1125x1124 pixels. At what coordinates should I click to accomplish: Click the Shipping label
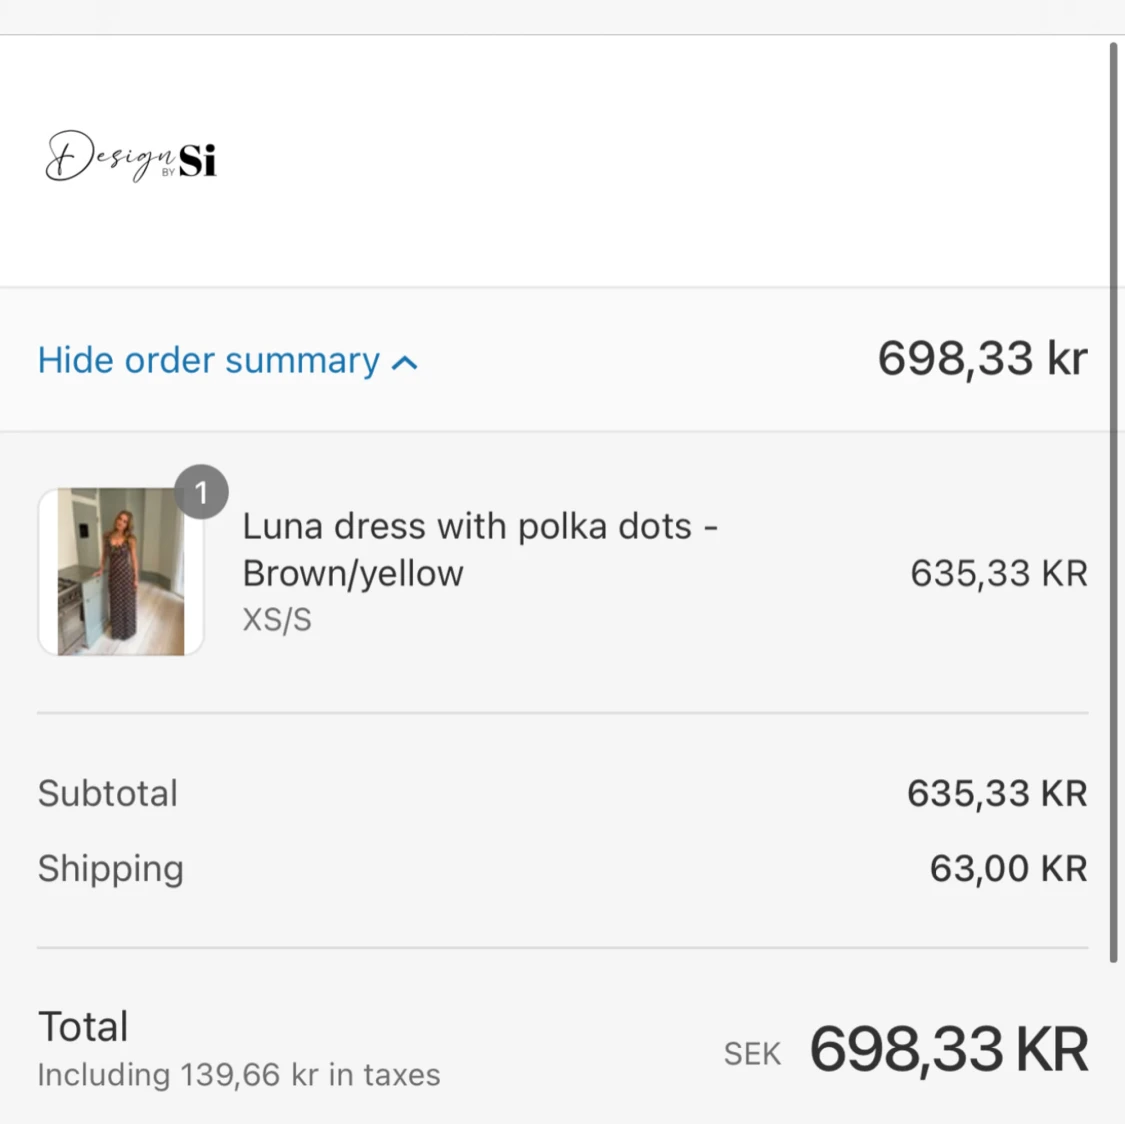(111, 868)
